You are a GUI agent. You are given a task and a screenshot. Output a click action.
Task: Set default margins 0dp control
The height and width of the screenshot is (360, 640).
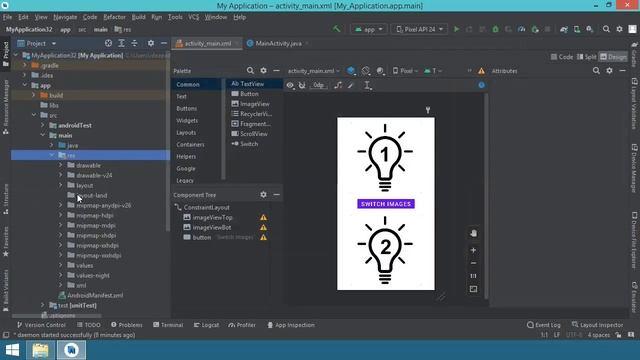tap(318, 85)
